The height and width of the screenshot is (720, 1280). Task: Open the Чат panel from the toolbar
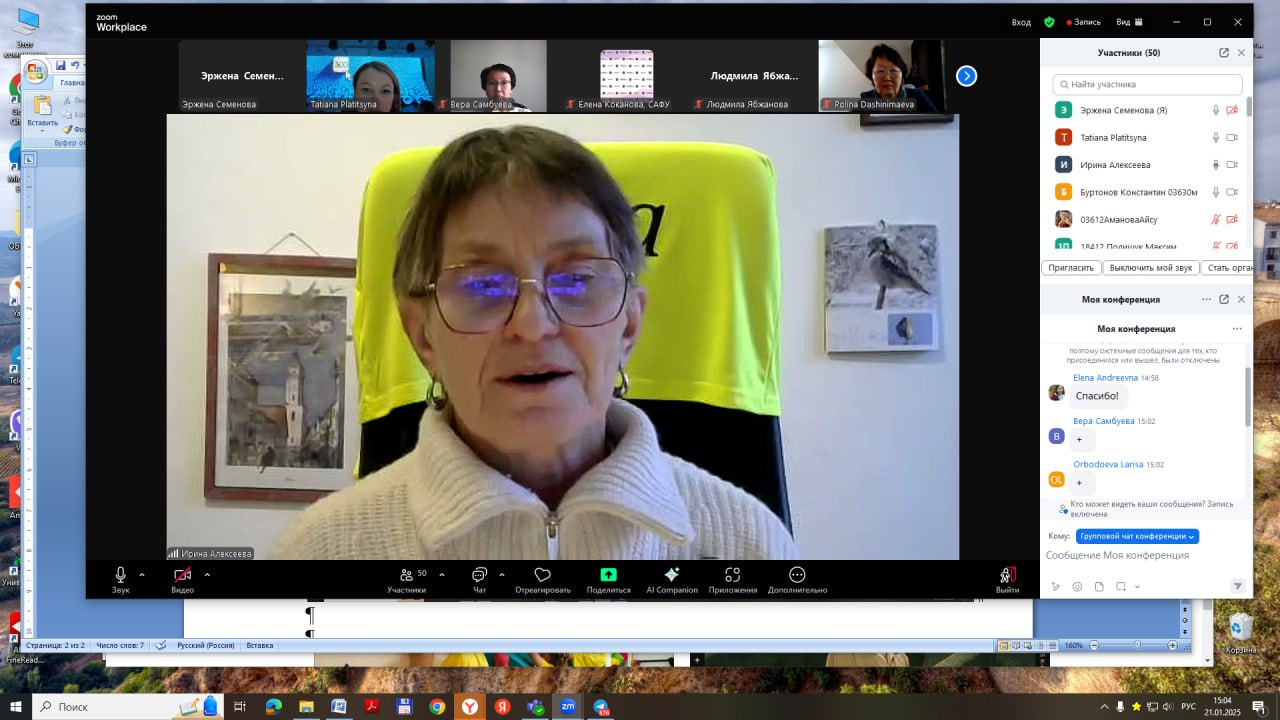point(479,575)
